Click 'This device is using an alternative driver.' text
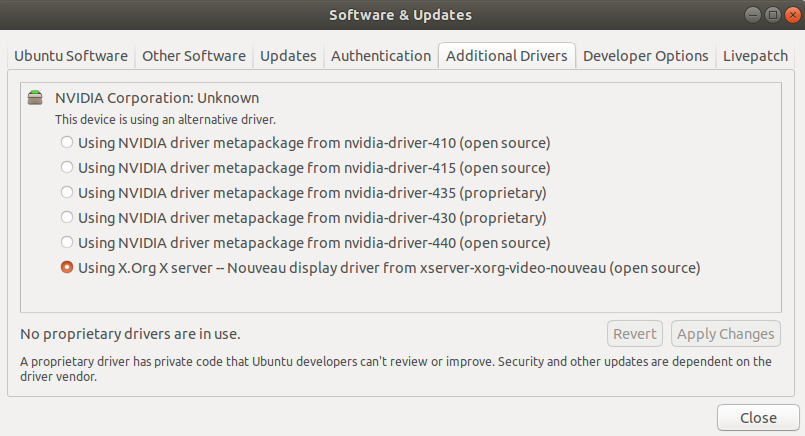Image resolution: width=805 pixels, height=436 pixels. click(x=165, y=120)
